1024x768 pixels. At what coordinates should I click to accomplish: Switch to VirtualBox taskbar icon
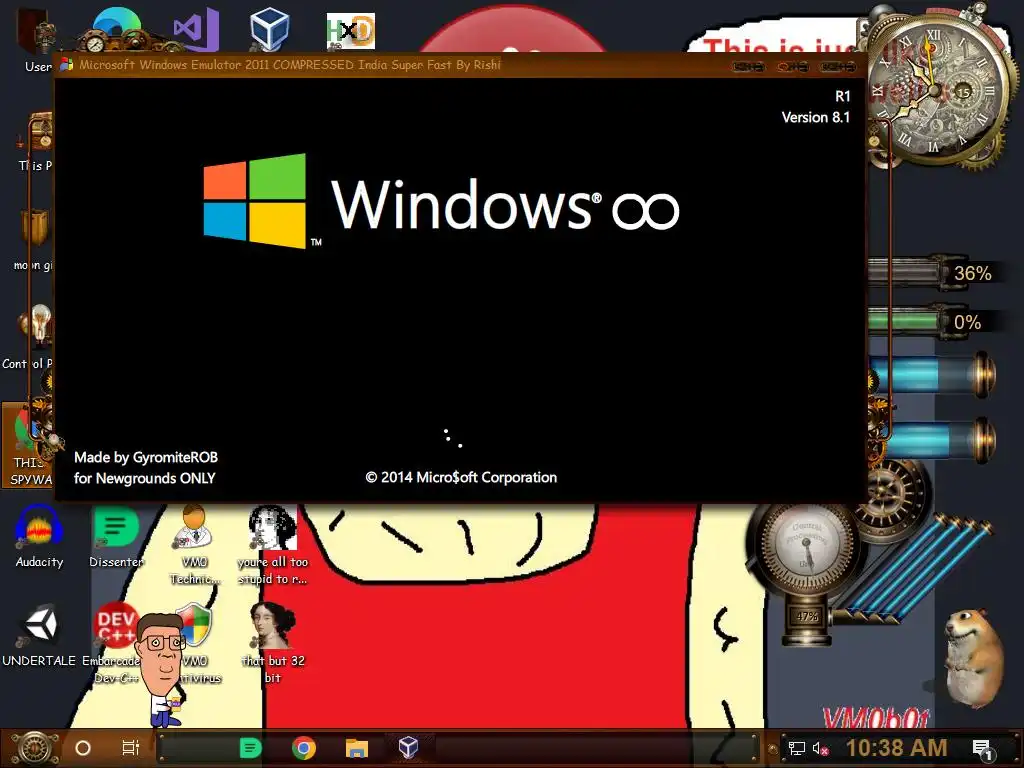(409, 747)
